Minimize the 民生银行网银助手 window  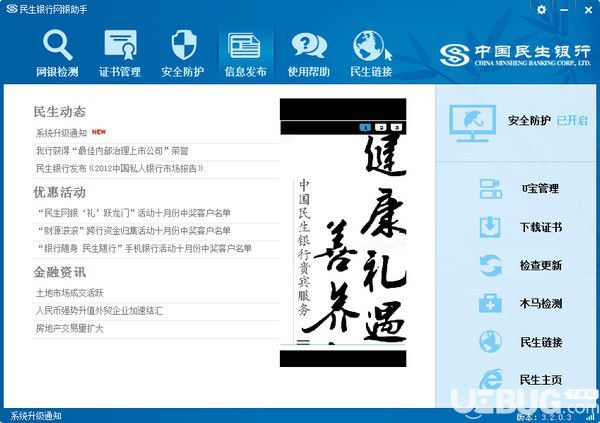pyautogui.click(x=564, y=10)
